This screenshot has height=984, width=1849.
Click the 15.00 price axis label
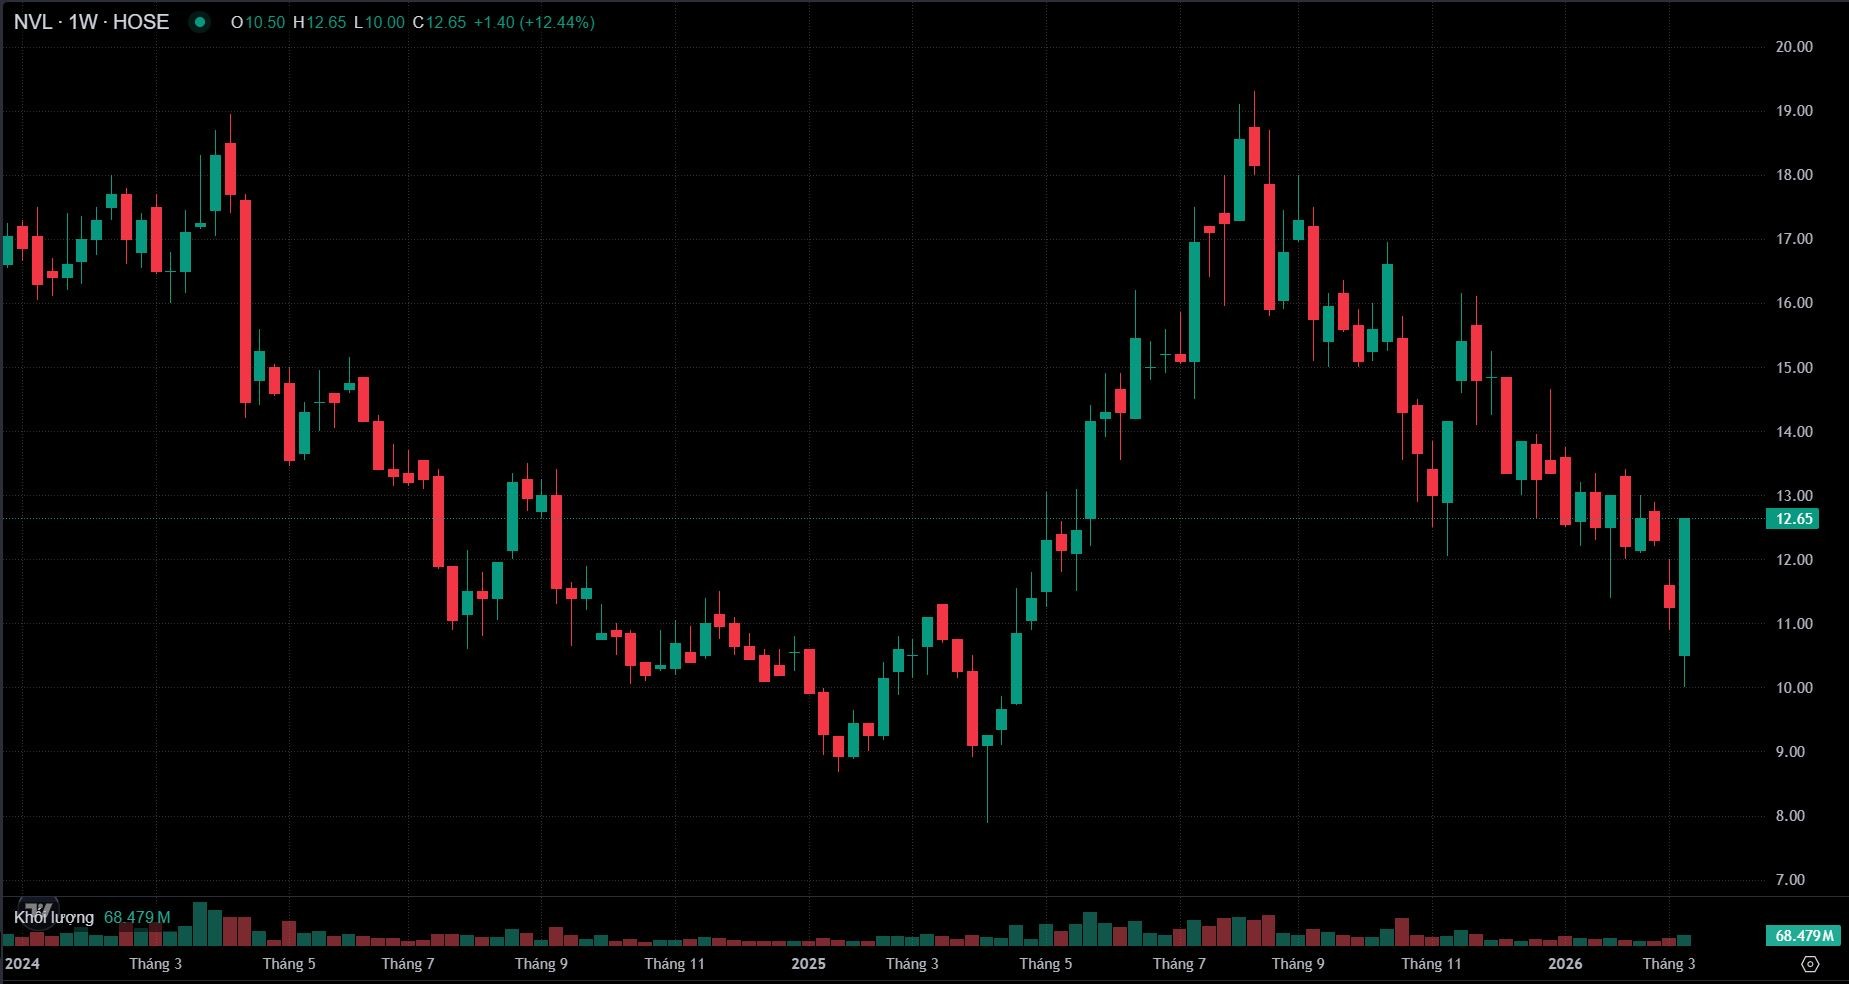(x=1794, y=368)
